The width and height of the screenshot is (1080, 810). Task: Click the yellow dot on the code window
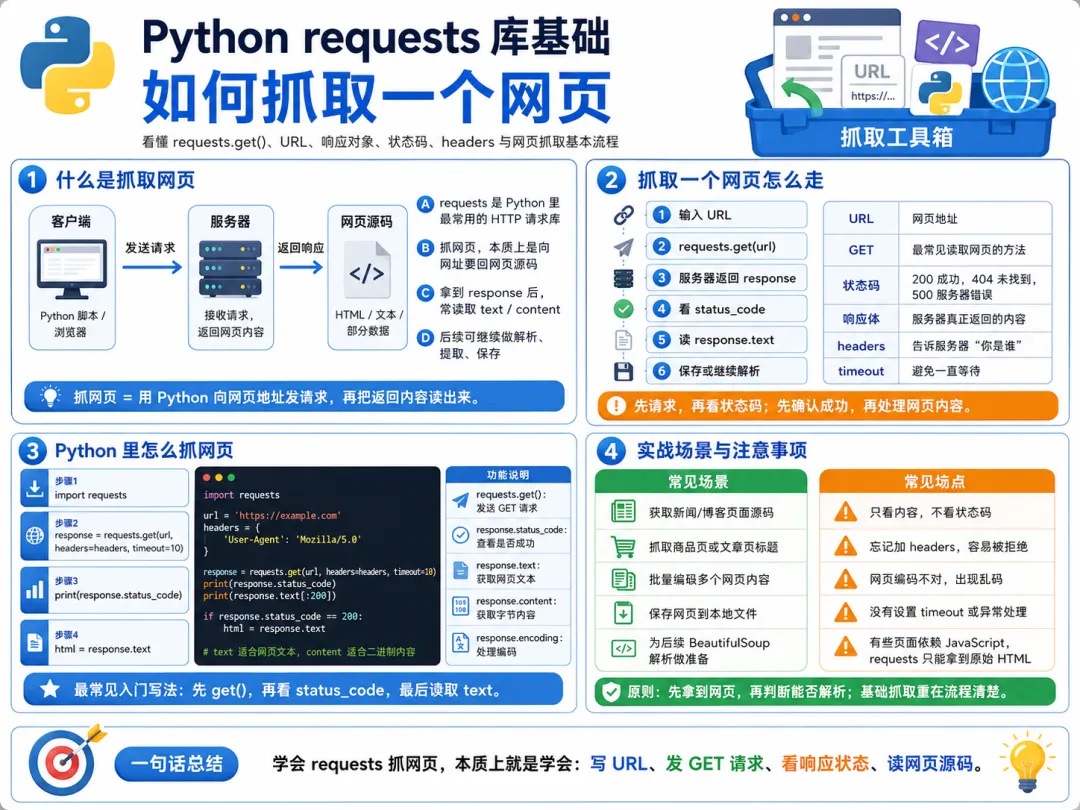(x=219, y=477)
